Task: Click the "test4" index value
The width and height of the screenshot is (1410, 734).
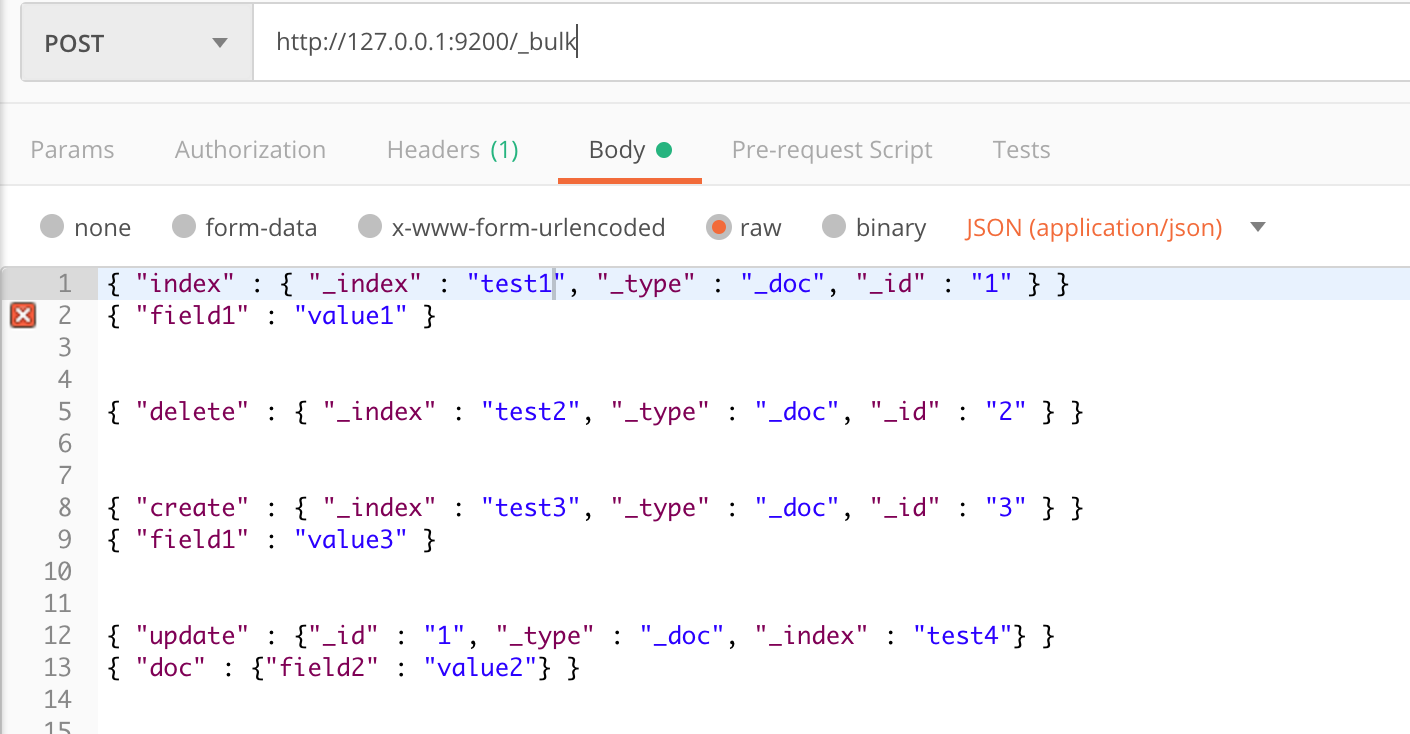Action: tap(963, 636)
